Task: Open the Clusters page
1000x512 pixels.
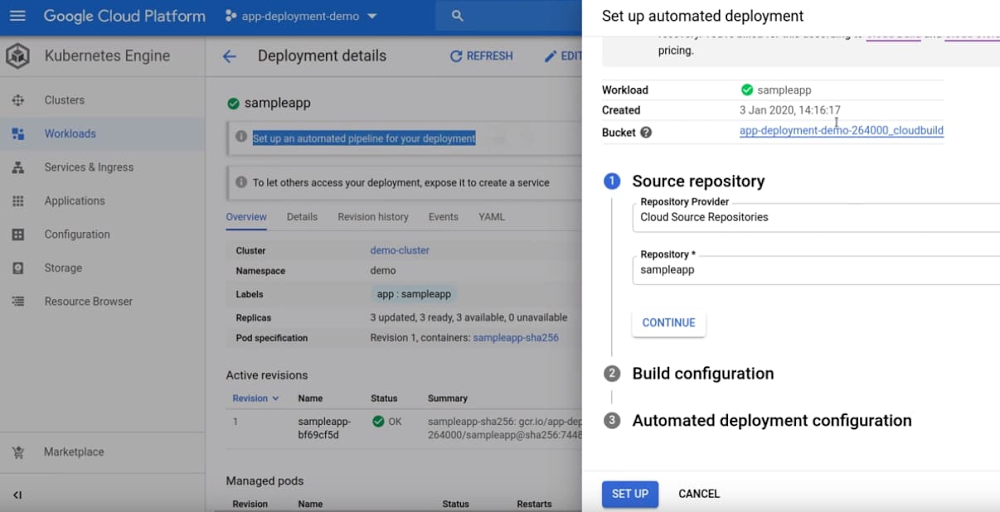Action: pos(64,100)
